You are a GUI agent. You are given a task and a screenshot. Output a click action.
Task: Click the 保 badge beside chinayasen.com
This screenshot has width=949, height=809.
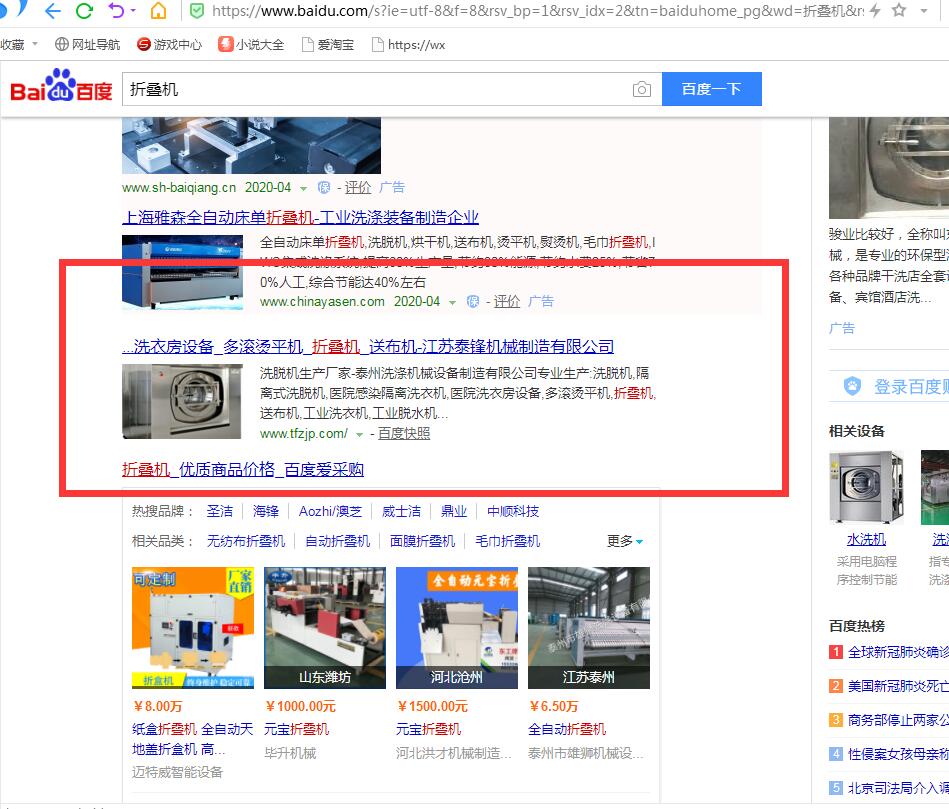[x=473, y=302]
